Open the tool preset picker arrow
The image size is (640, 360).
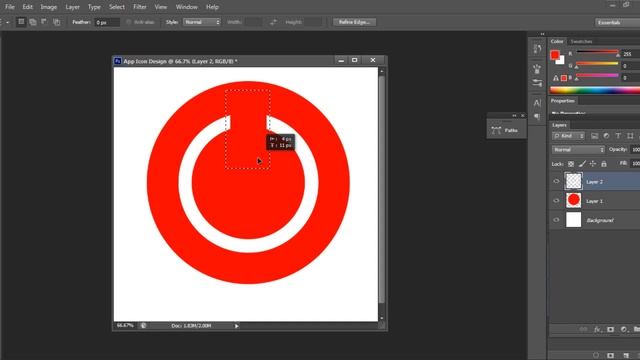pos(7,22)
